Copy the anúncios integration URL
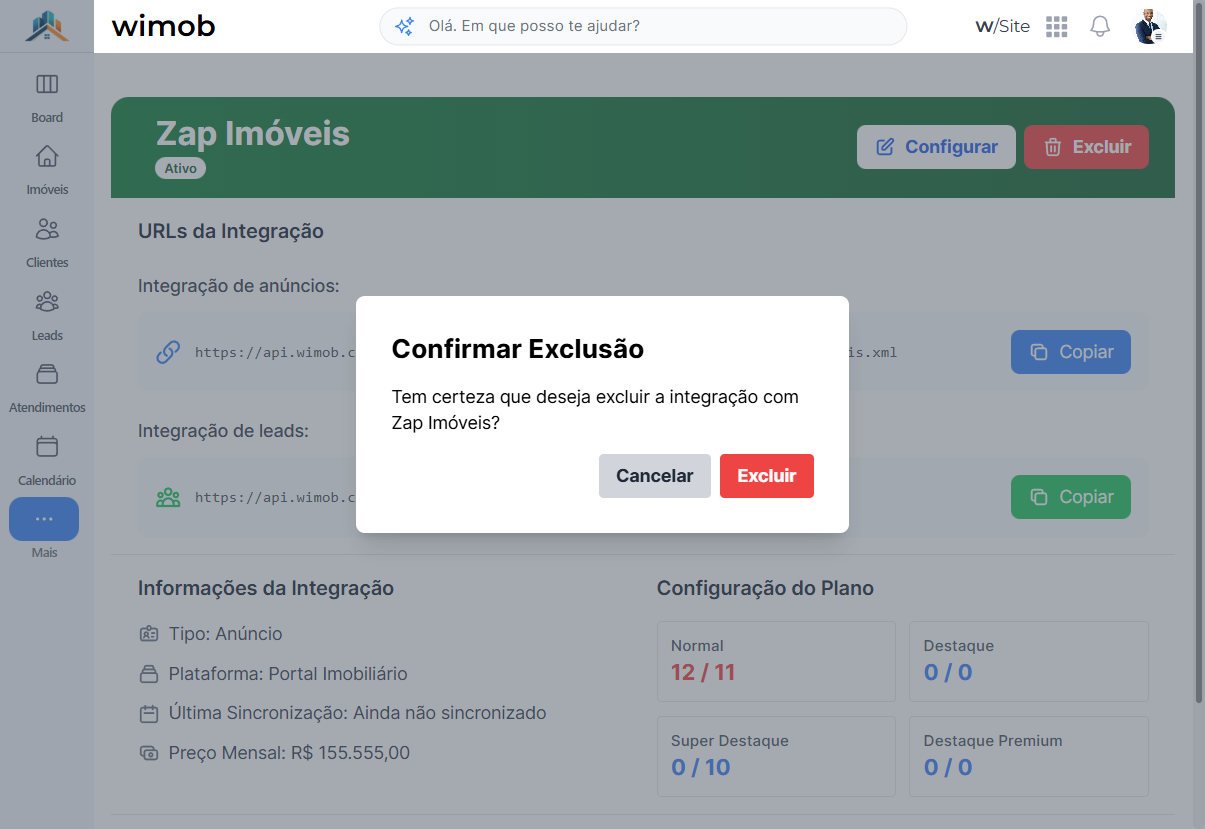The width and height of the screenshot is (1205, 829). point(1071,352)
